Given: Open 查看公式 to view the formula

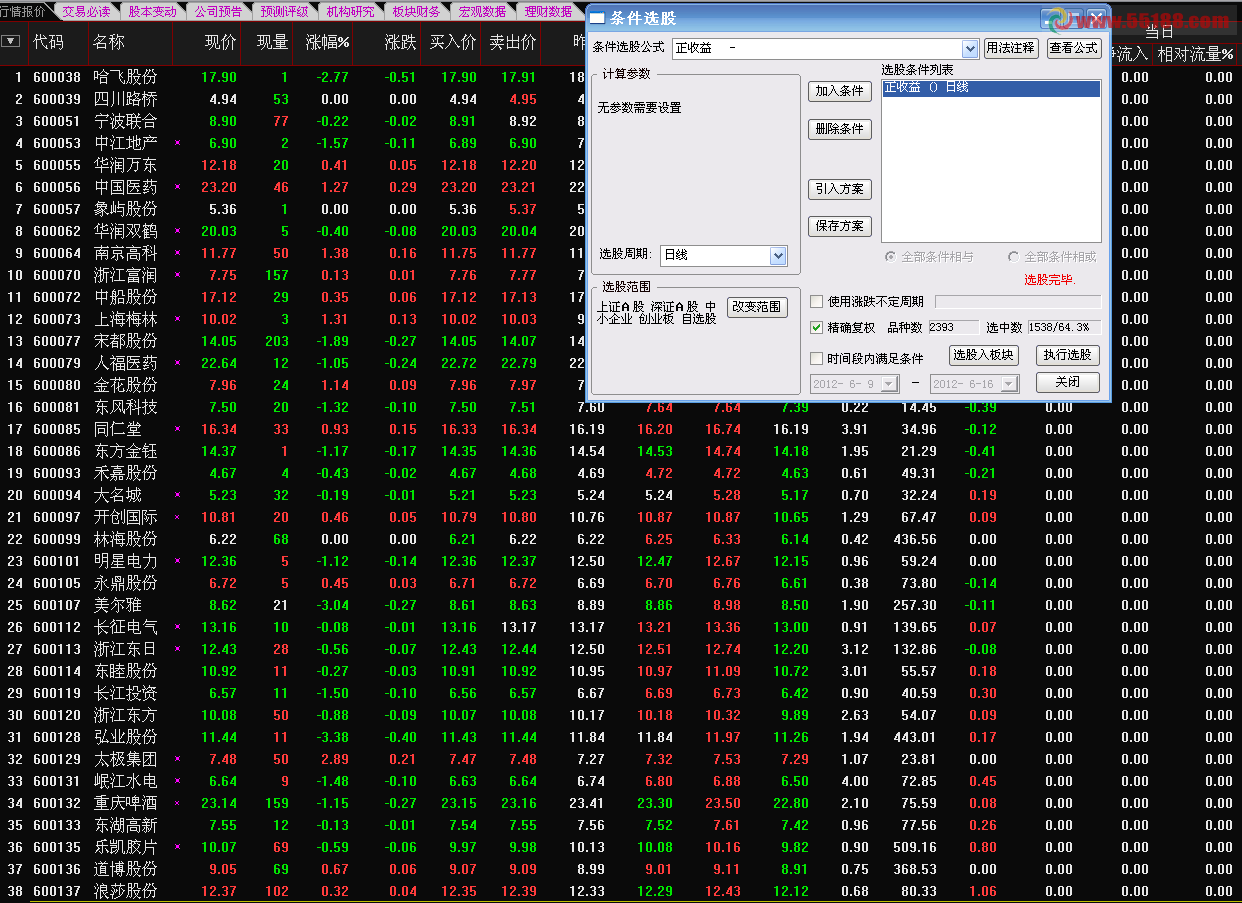Looking at the screenshot, I should [x=1073, y=48].
